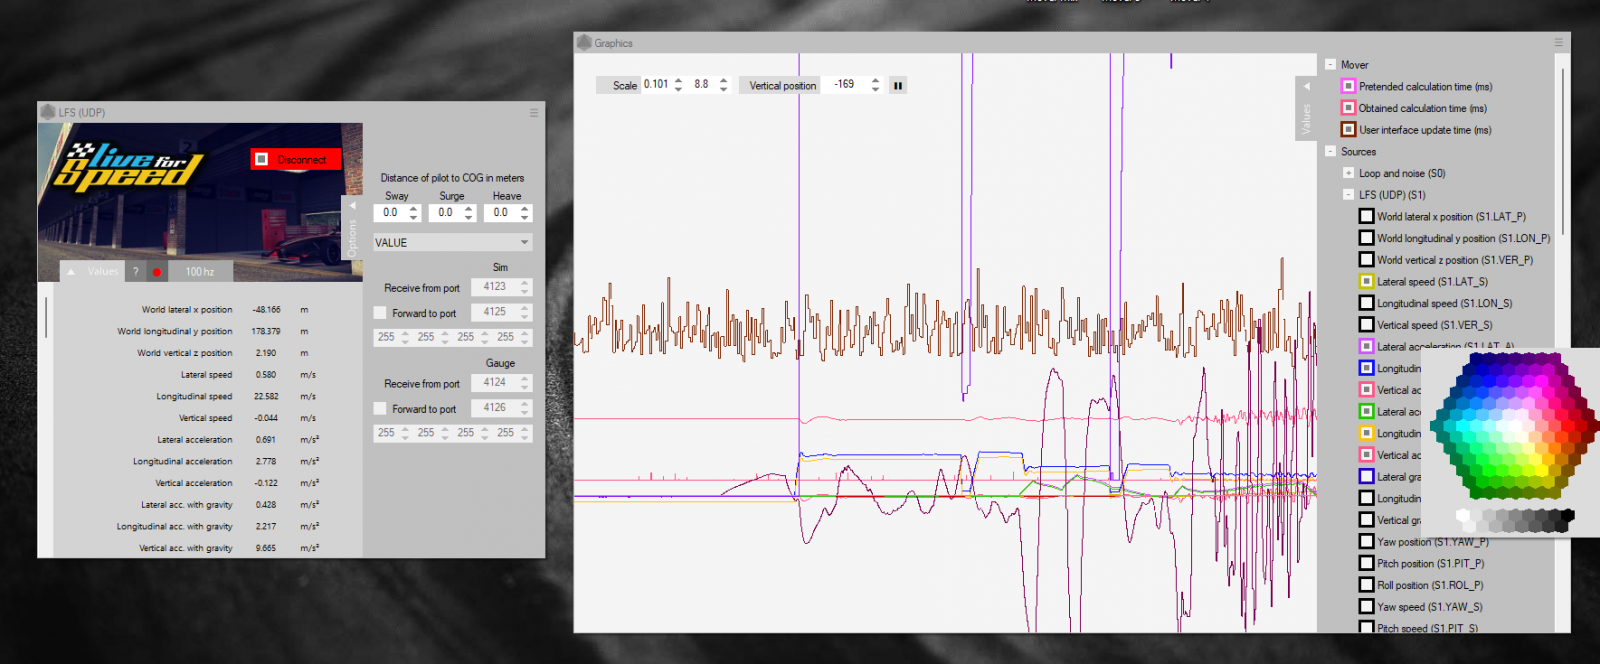Toggle Pretended calculation time series box

[1348, 87]
